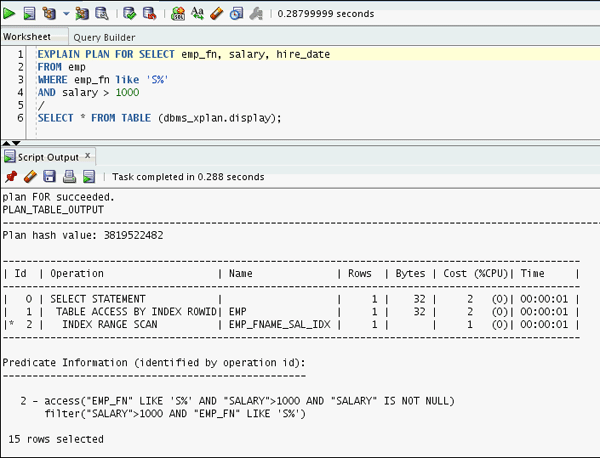Image resolution: width=600 pixels, height=458 pixels.
Task: Close the Script Output tab
Action: tap(88, 156)
